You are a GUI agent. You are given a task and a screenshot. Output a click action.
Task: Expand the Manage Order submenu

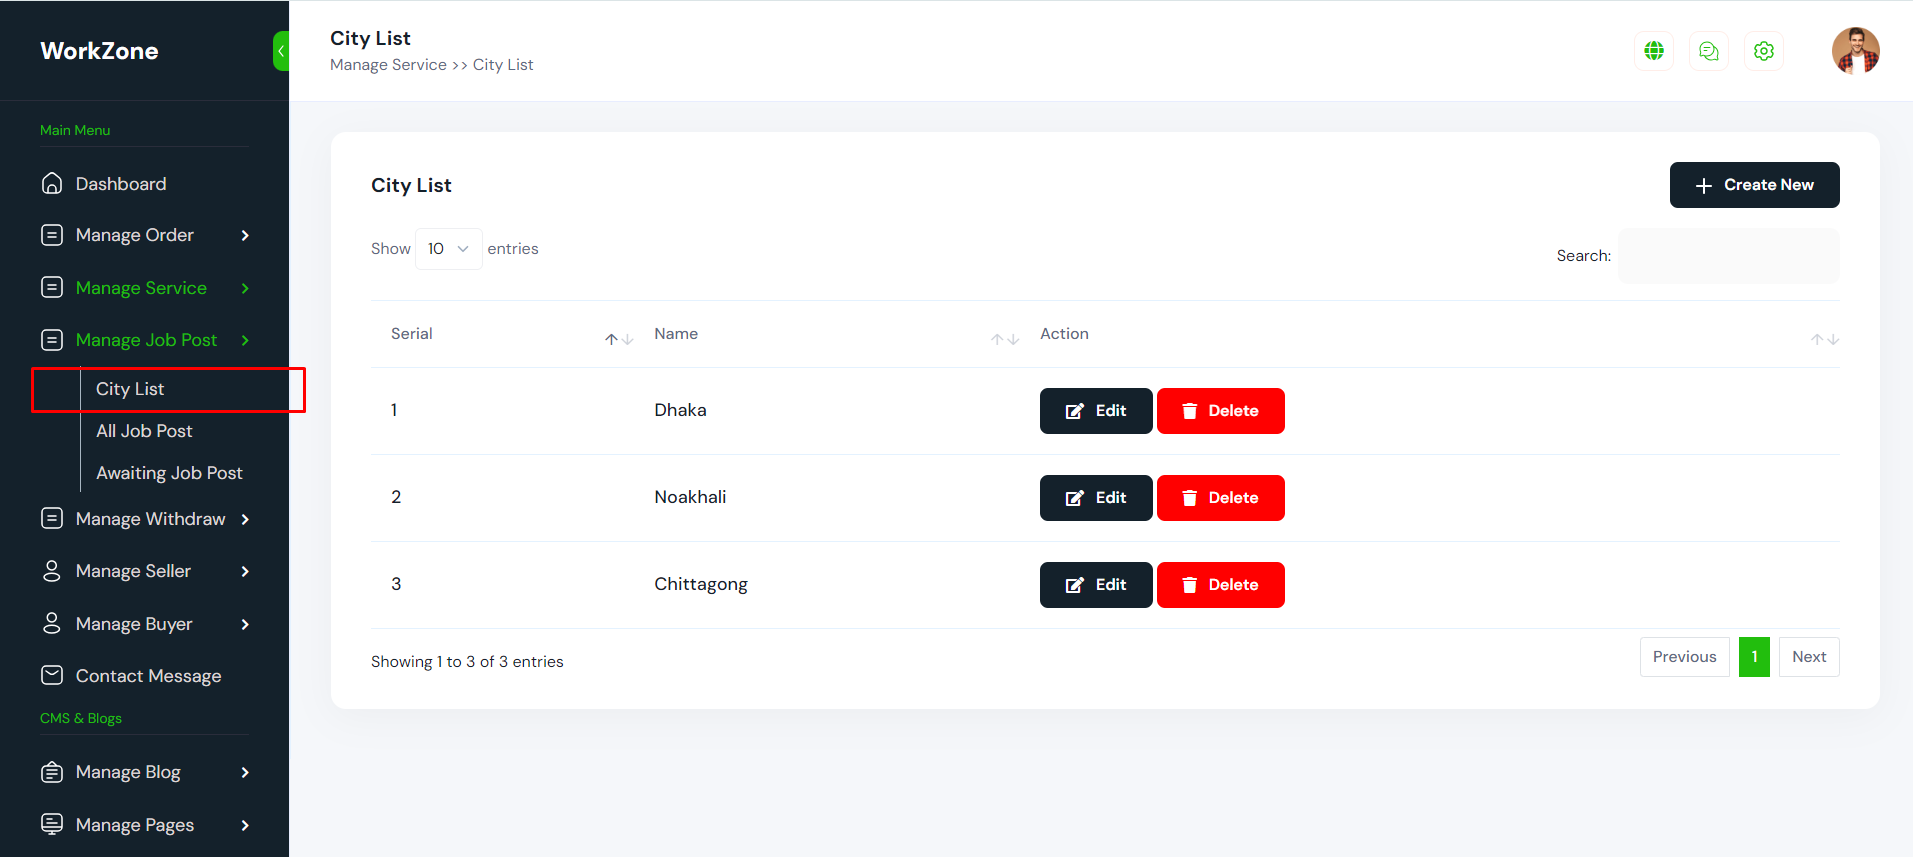(x=245, y=236)
